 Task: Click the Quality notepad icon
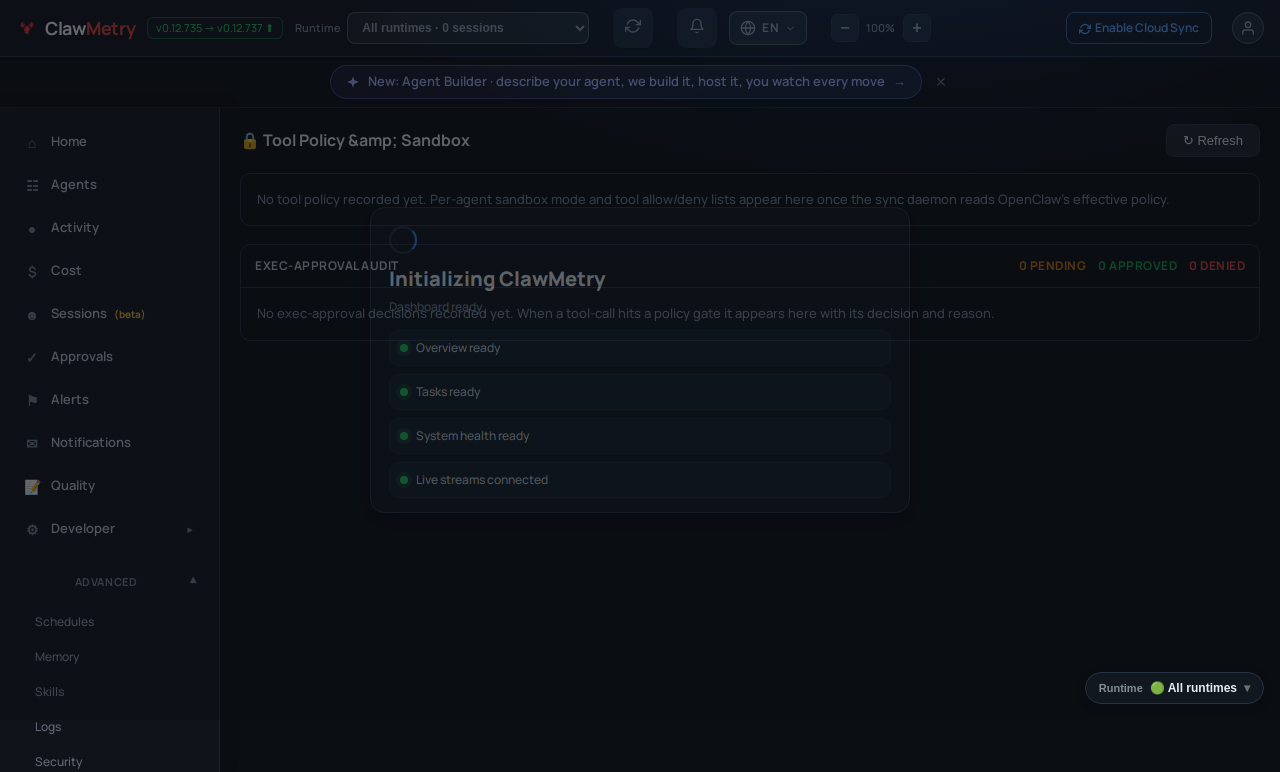click(x=32, y=487)
